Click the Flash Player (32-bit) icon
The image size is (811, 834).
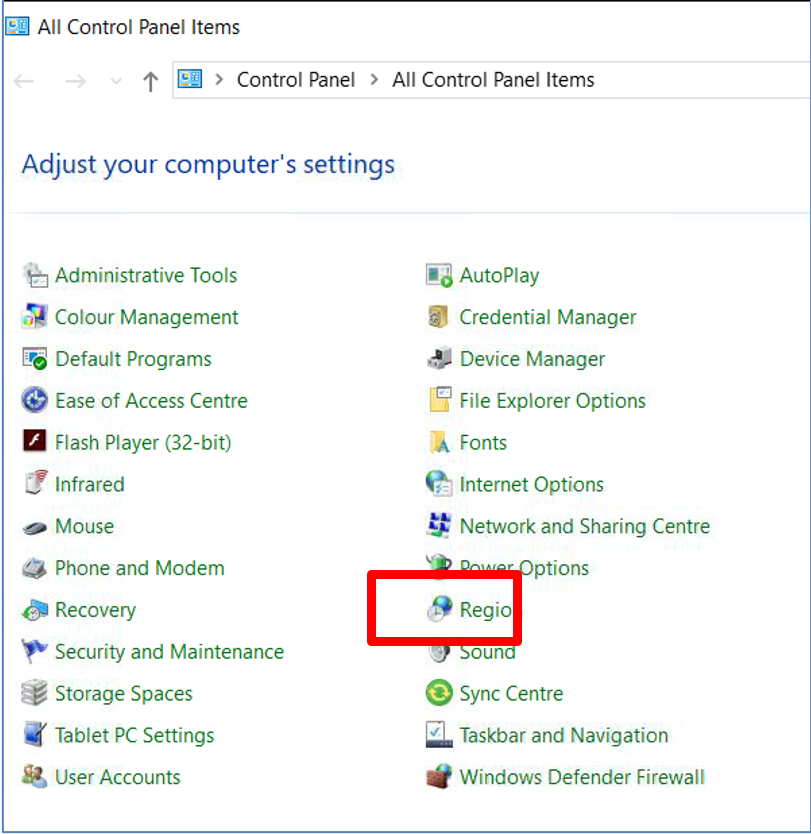point(35,442)
